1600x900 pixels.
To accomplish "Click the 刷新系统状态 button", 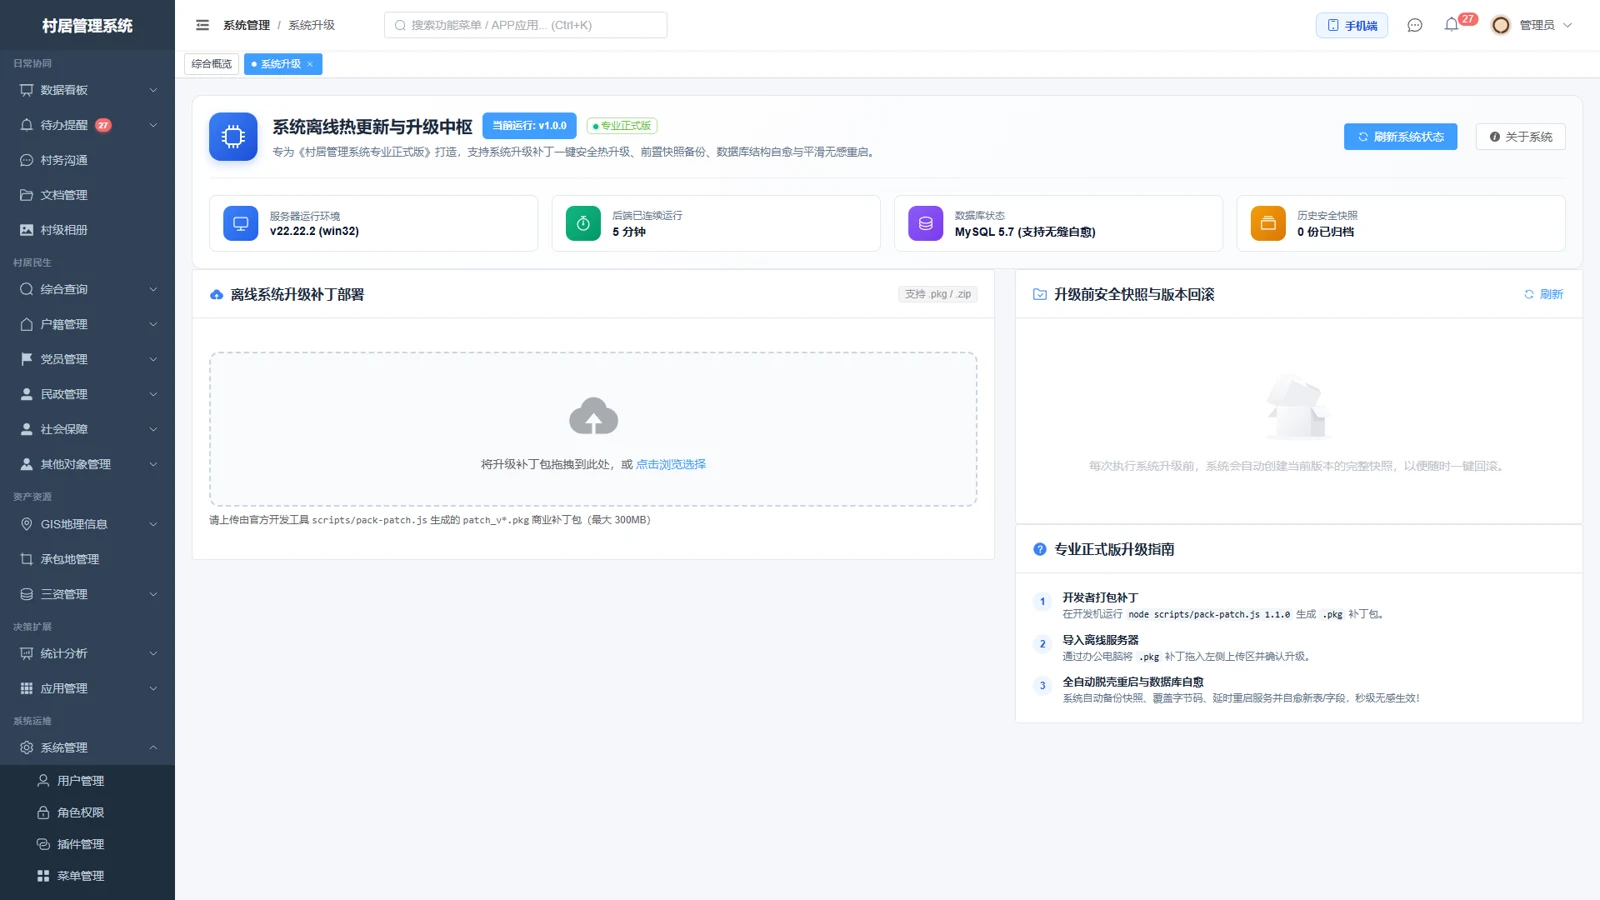I will pos(1400,137).
